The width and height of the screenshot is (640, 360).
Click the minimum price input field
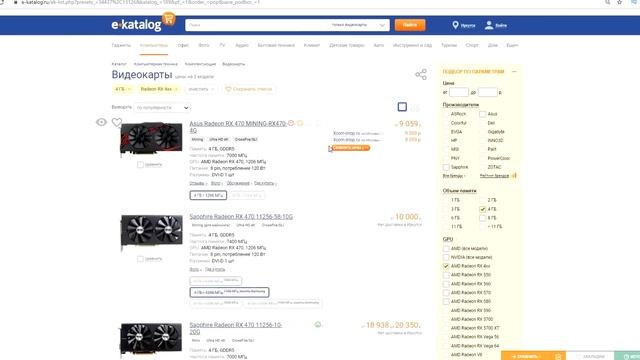point(458,92)
